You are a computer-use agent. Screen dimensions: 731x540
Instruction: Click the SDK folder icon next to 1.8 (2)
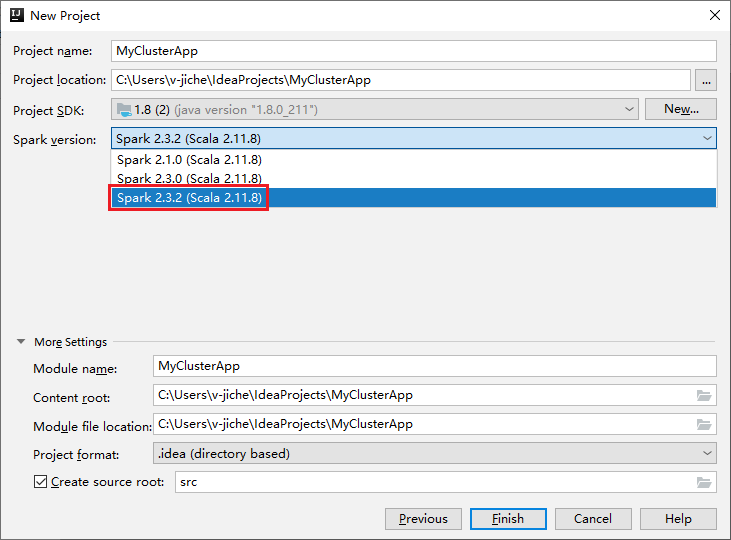[x=124, y=110]
